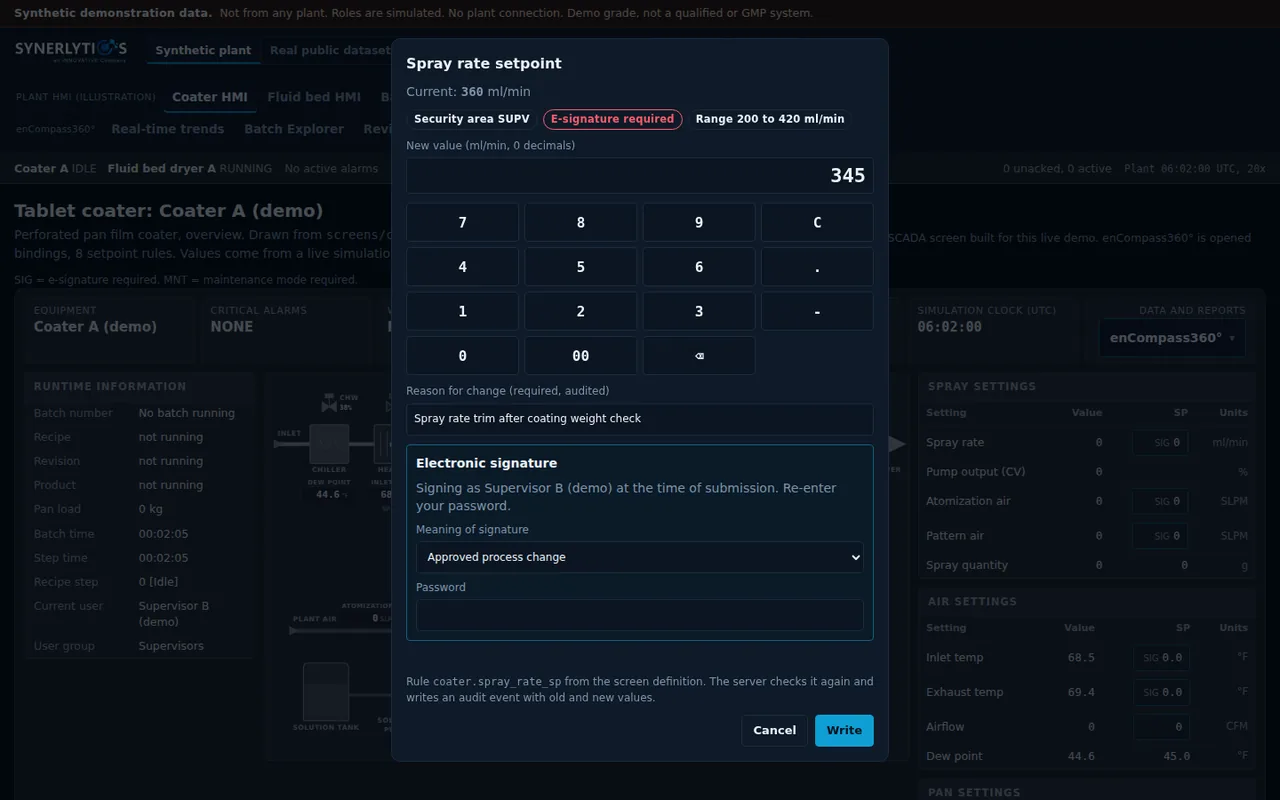Click the Solution Tank graphic
The width and height of the screenshot is (1280, 800).
coord(326,694)
